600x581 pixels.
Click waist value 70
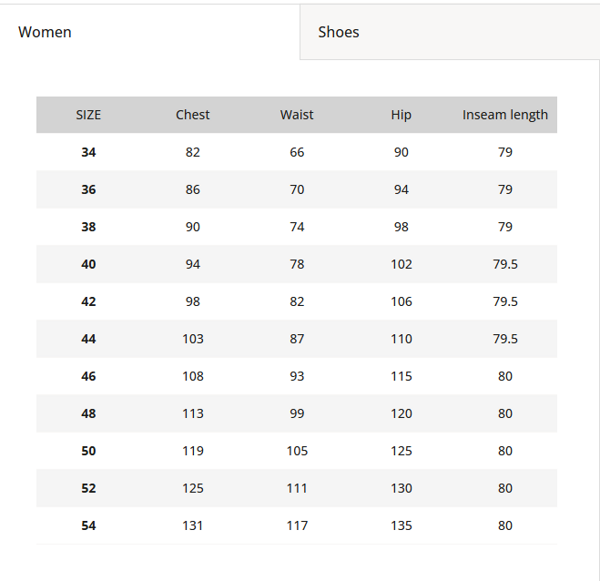297,189
